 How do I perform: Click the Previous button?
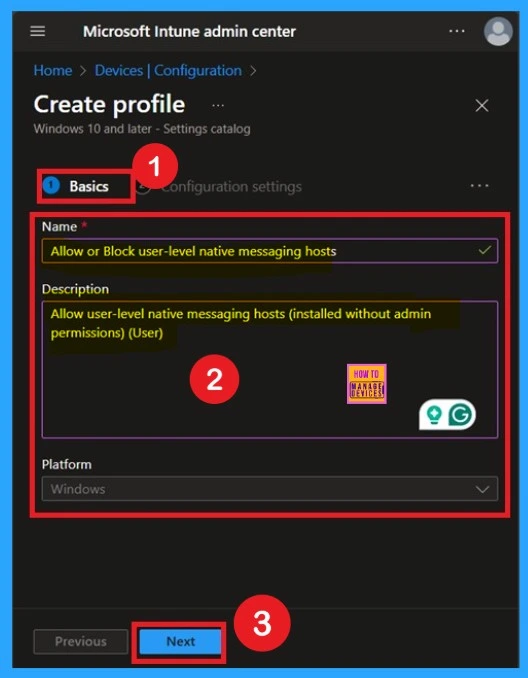coord(81,642)
